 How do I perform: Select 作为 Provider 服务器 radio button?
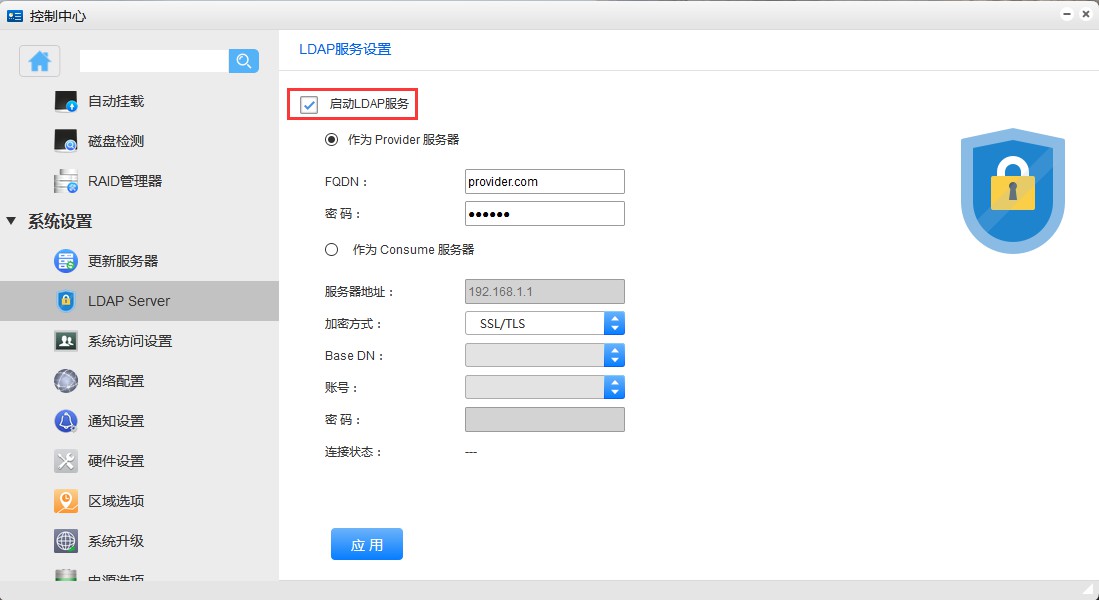click(x=332, y=140)
